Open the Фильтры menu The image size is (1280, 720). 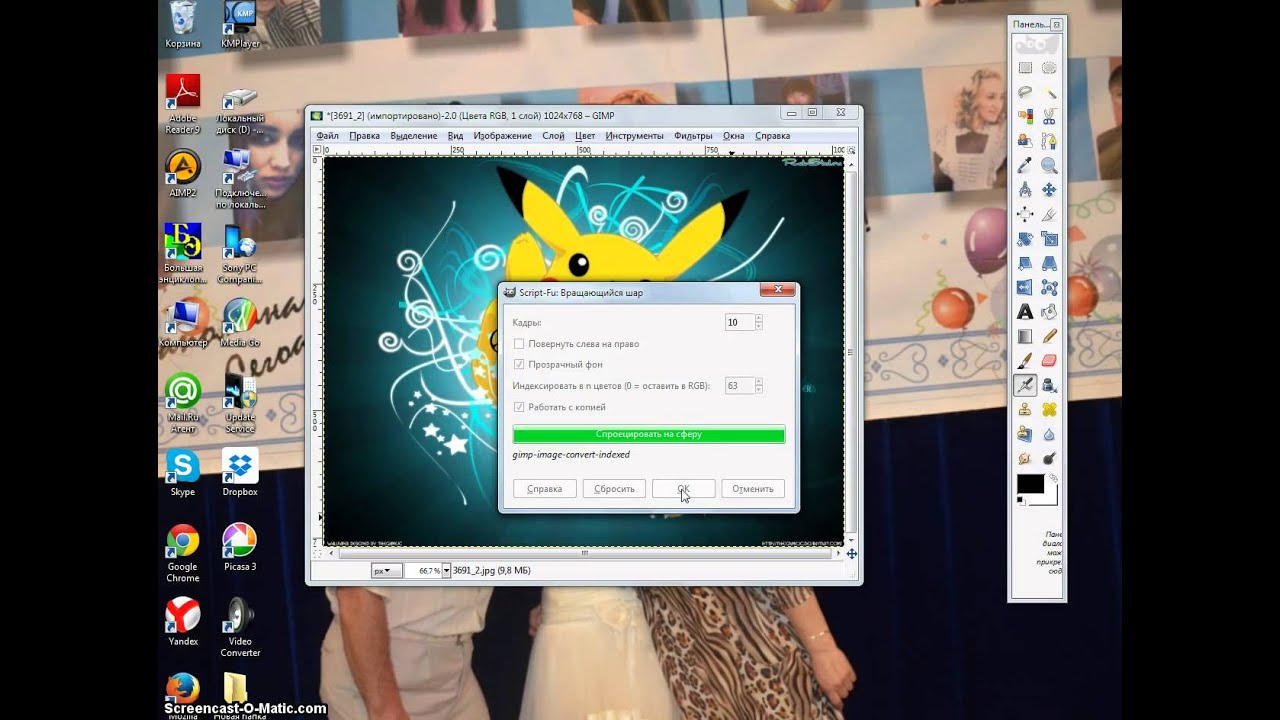pyautogui.click(x=693, y=136)
